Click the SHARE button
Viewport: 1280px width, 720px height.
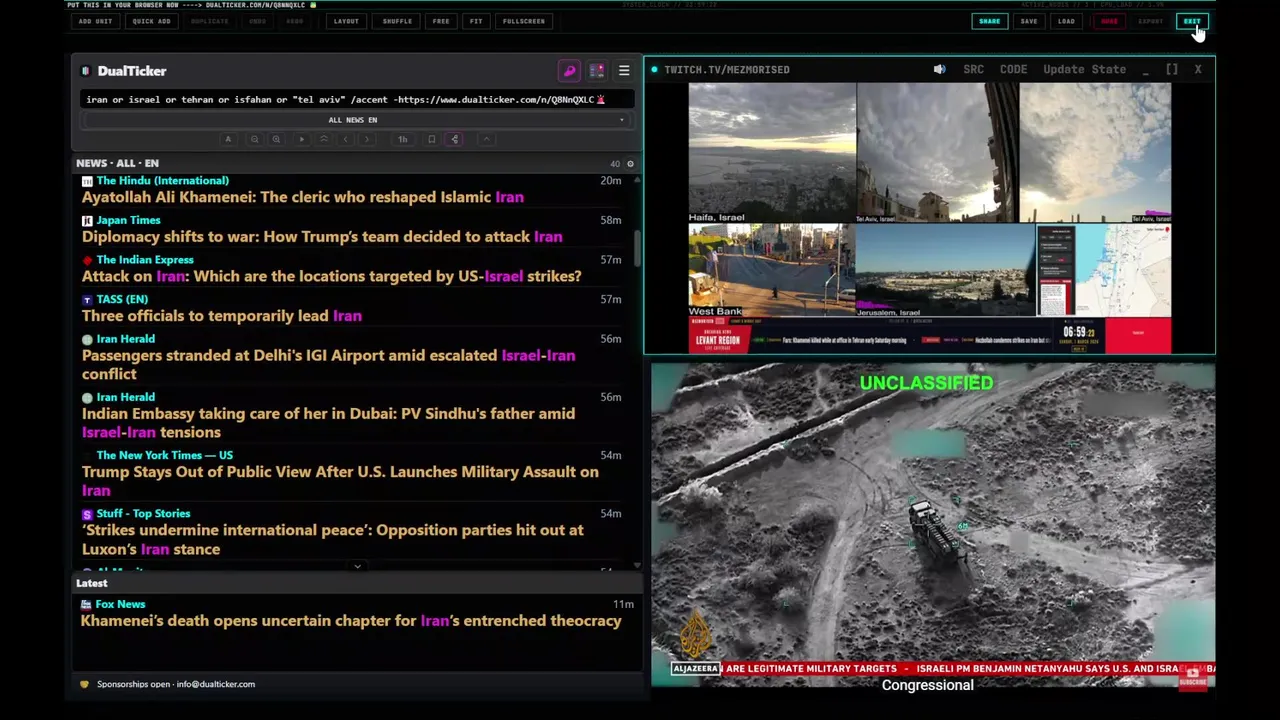coord(989,21)
